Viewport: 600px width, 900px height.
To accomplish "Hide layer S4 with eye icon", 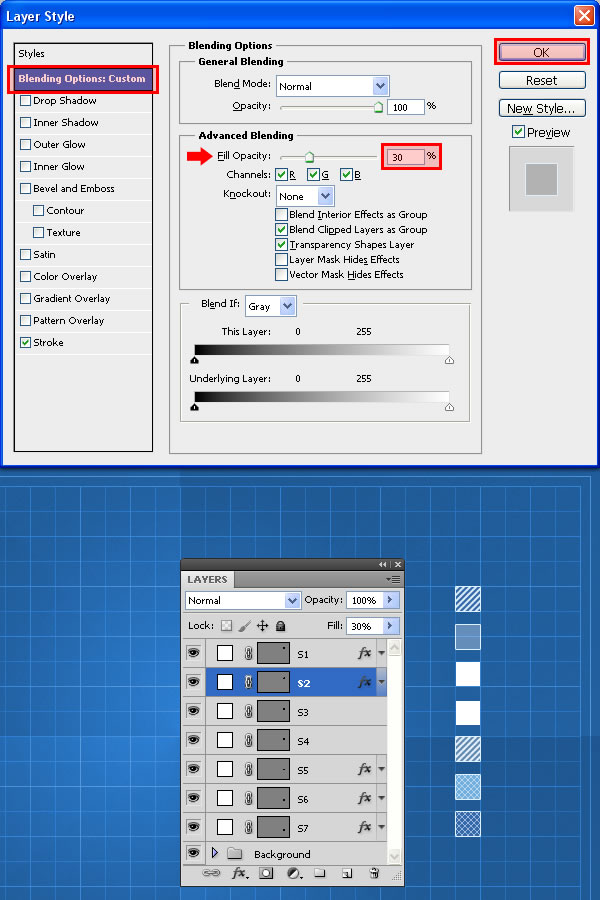I will (x=193, y=740).
